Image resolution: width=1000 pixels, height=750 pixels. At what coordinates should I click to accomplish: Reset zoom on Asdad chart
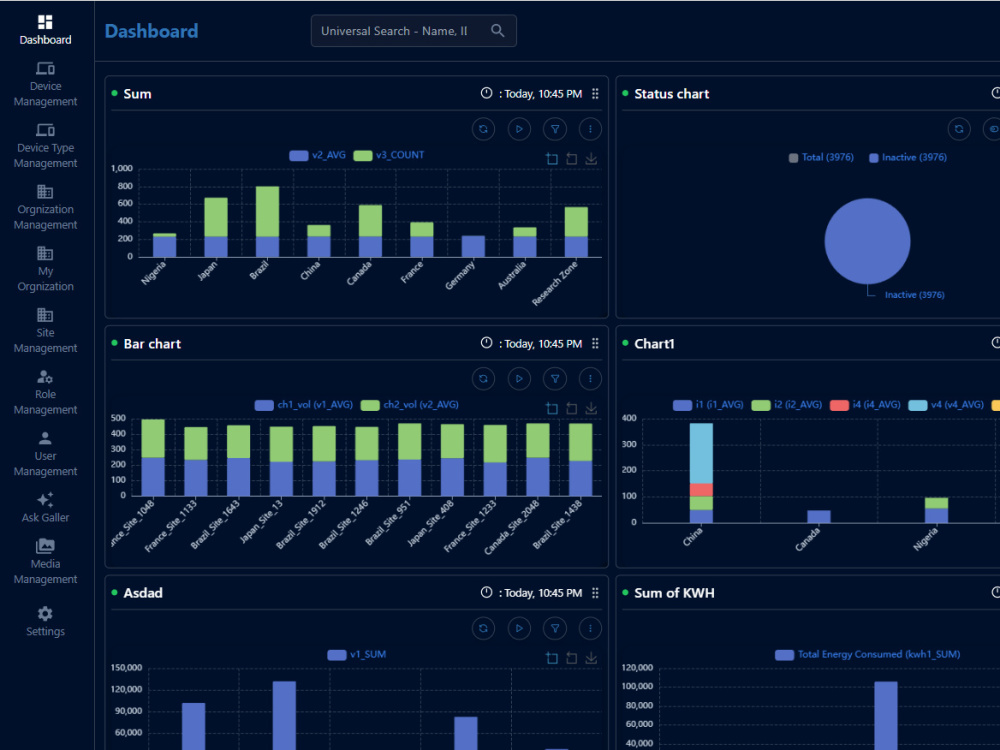[x=572, y=658]
